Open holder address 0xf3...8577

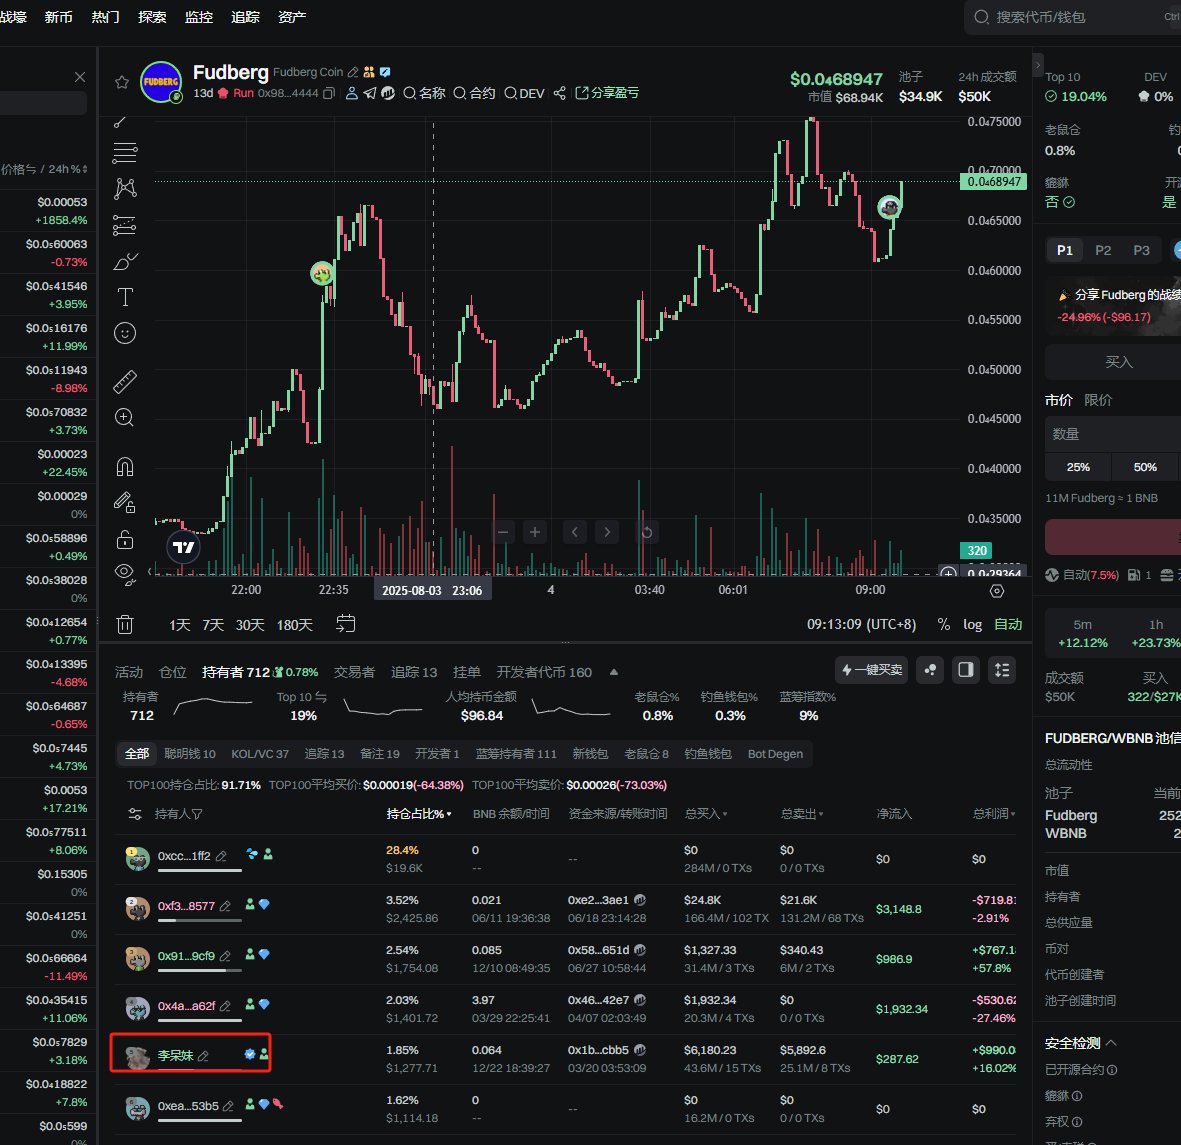click(186, 905)
